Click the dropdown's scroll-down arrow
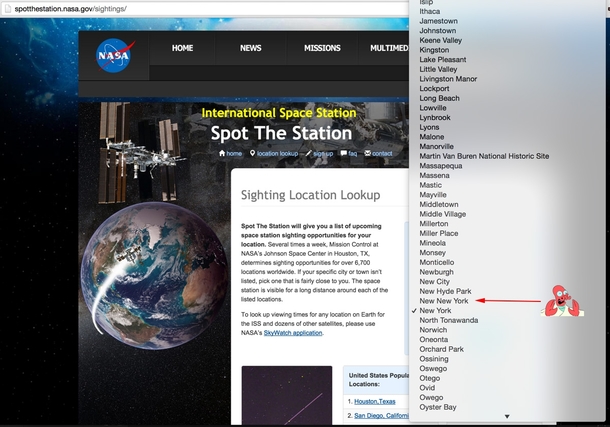This screenshot has width=610, height=427. coord(507,416)
